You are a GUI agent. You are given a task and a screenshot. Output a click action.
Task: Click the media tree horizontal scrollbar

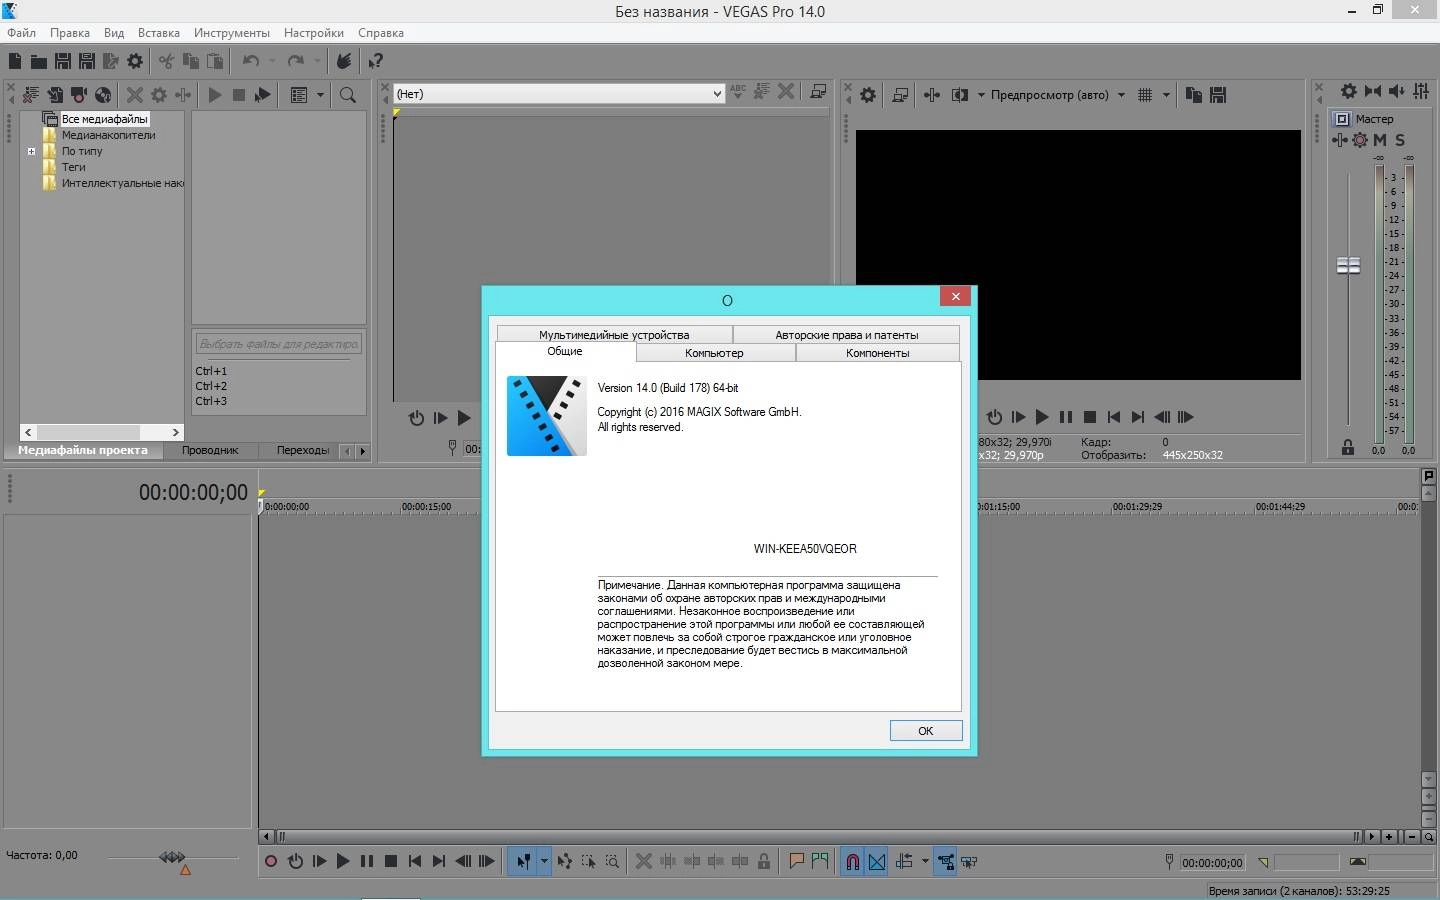pos(102,432)
